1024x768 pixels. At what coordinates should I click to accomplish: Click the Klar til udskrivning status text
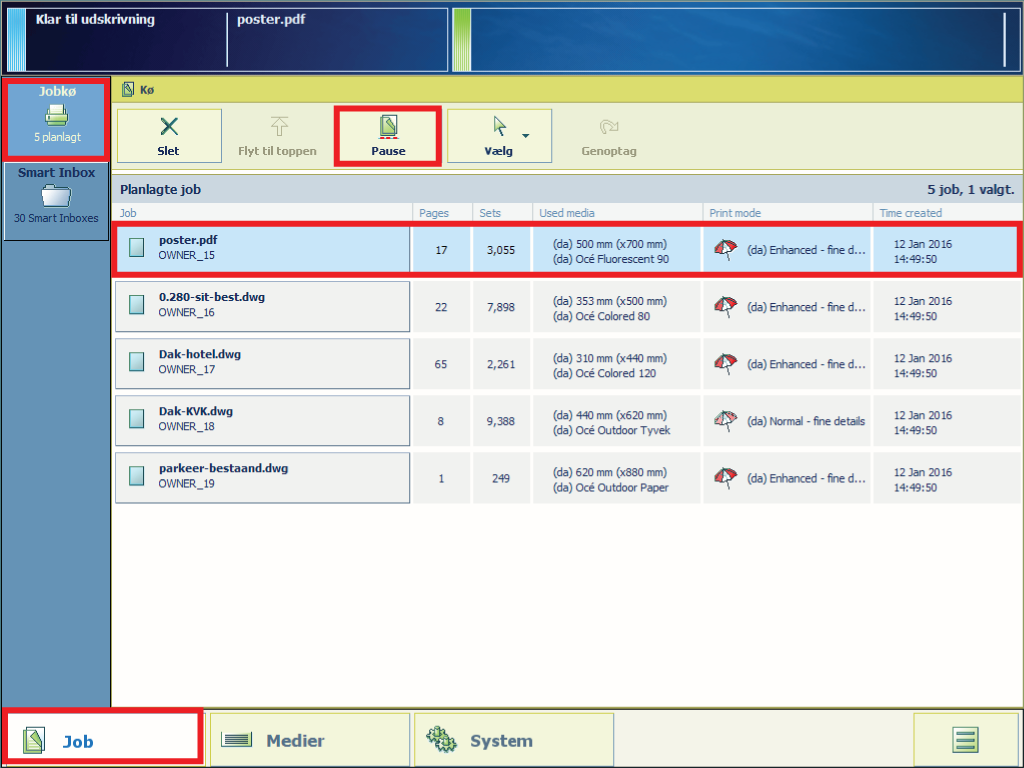(x=95, y=20)
